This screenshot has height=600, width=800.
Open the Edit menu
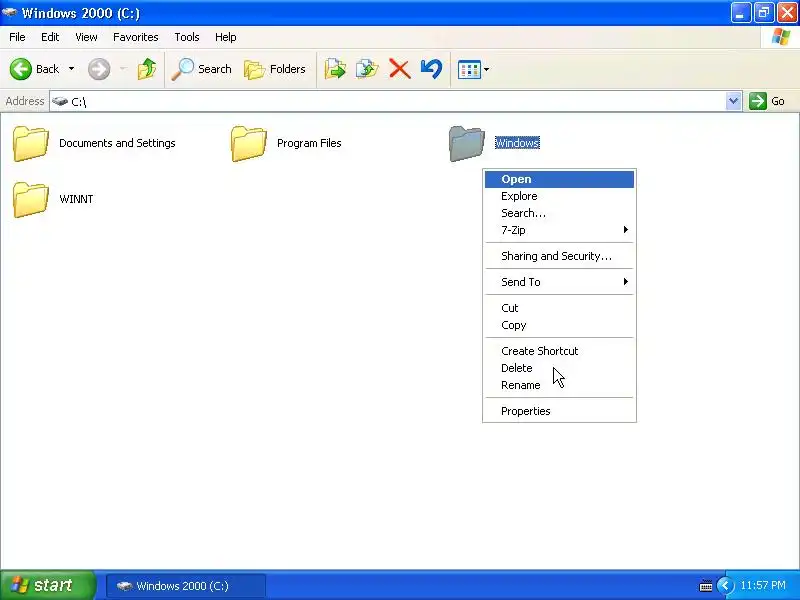pyautogui.click(x=50, y=37)
